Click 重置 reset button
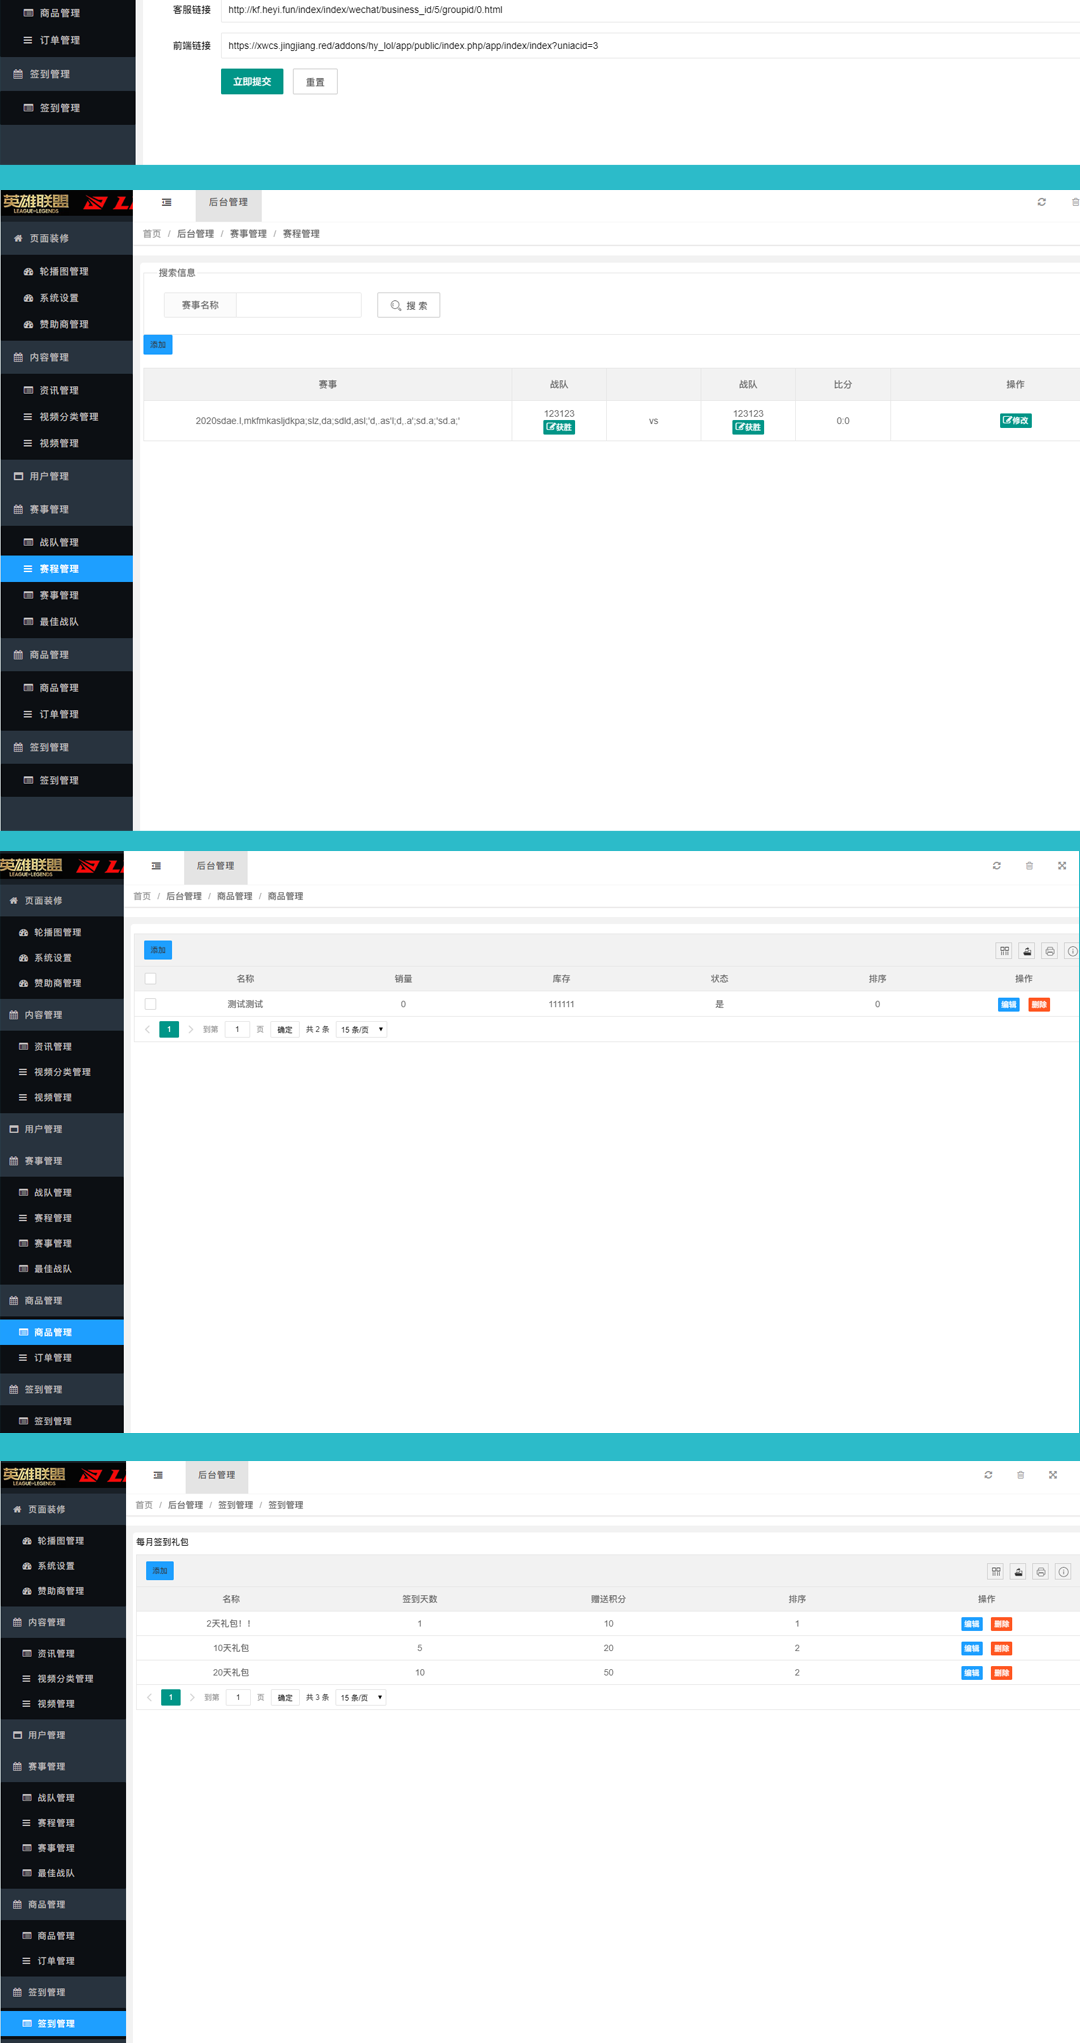 pos(315,82)
